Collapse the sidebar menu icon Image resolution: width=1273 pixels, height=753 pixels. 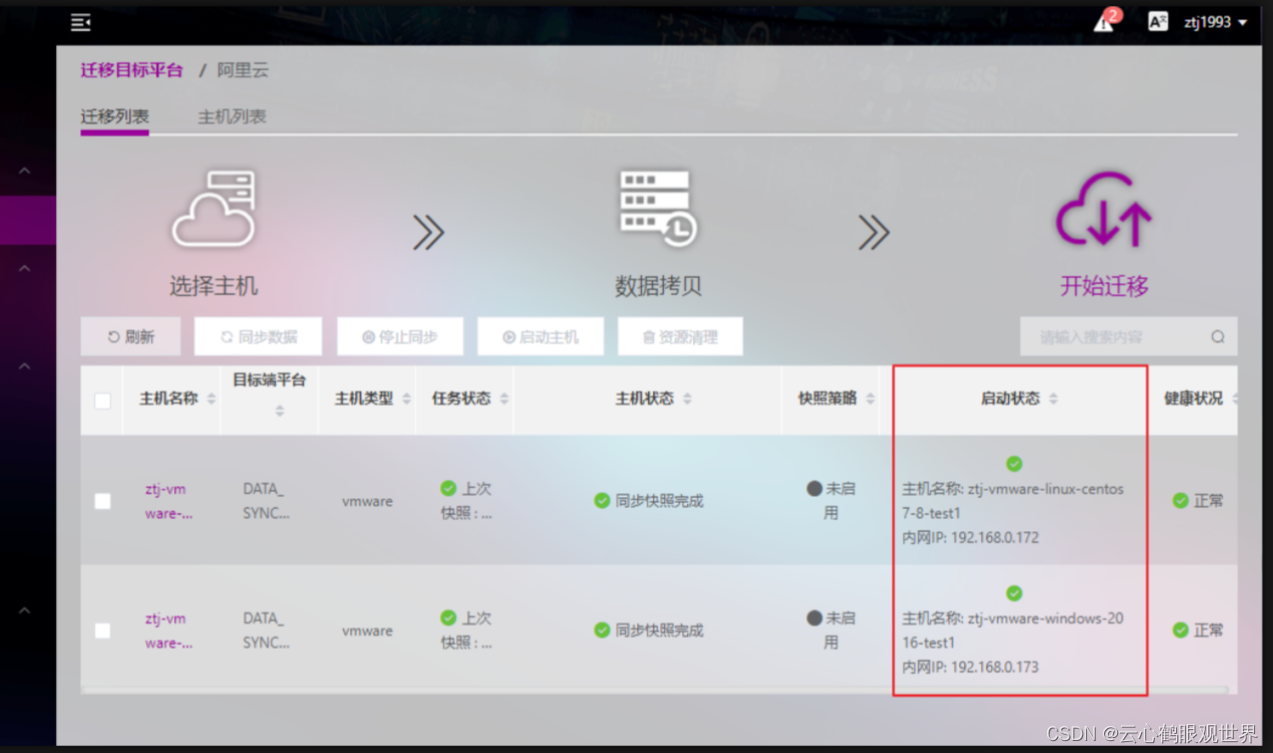(x=81, y=22)
